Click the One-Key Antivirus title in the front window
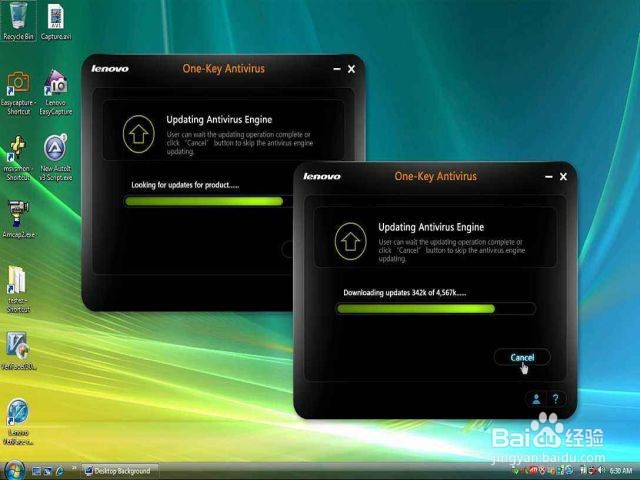 [x=436, y=176]
